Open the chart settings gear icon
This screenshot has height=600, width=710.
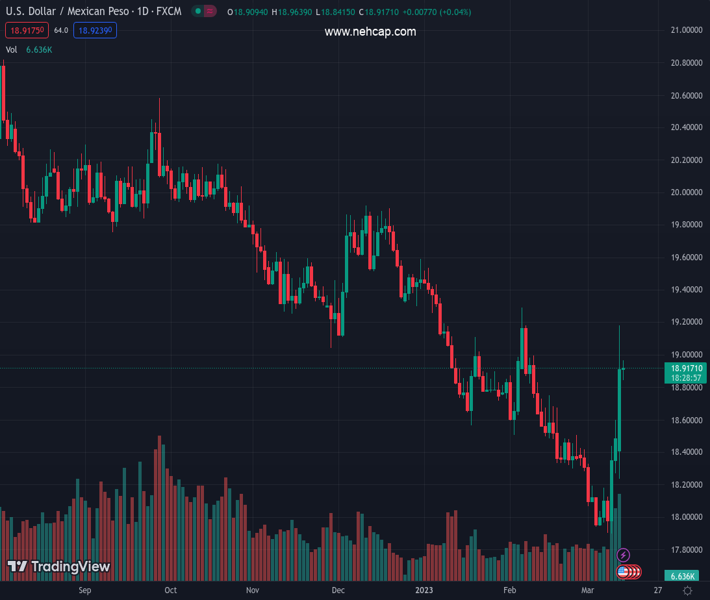687,590
